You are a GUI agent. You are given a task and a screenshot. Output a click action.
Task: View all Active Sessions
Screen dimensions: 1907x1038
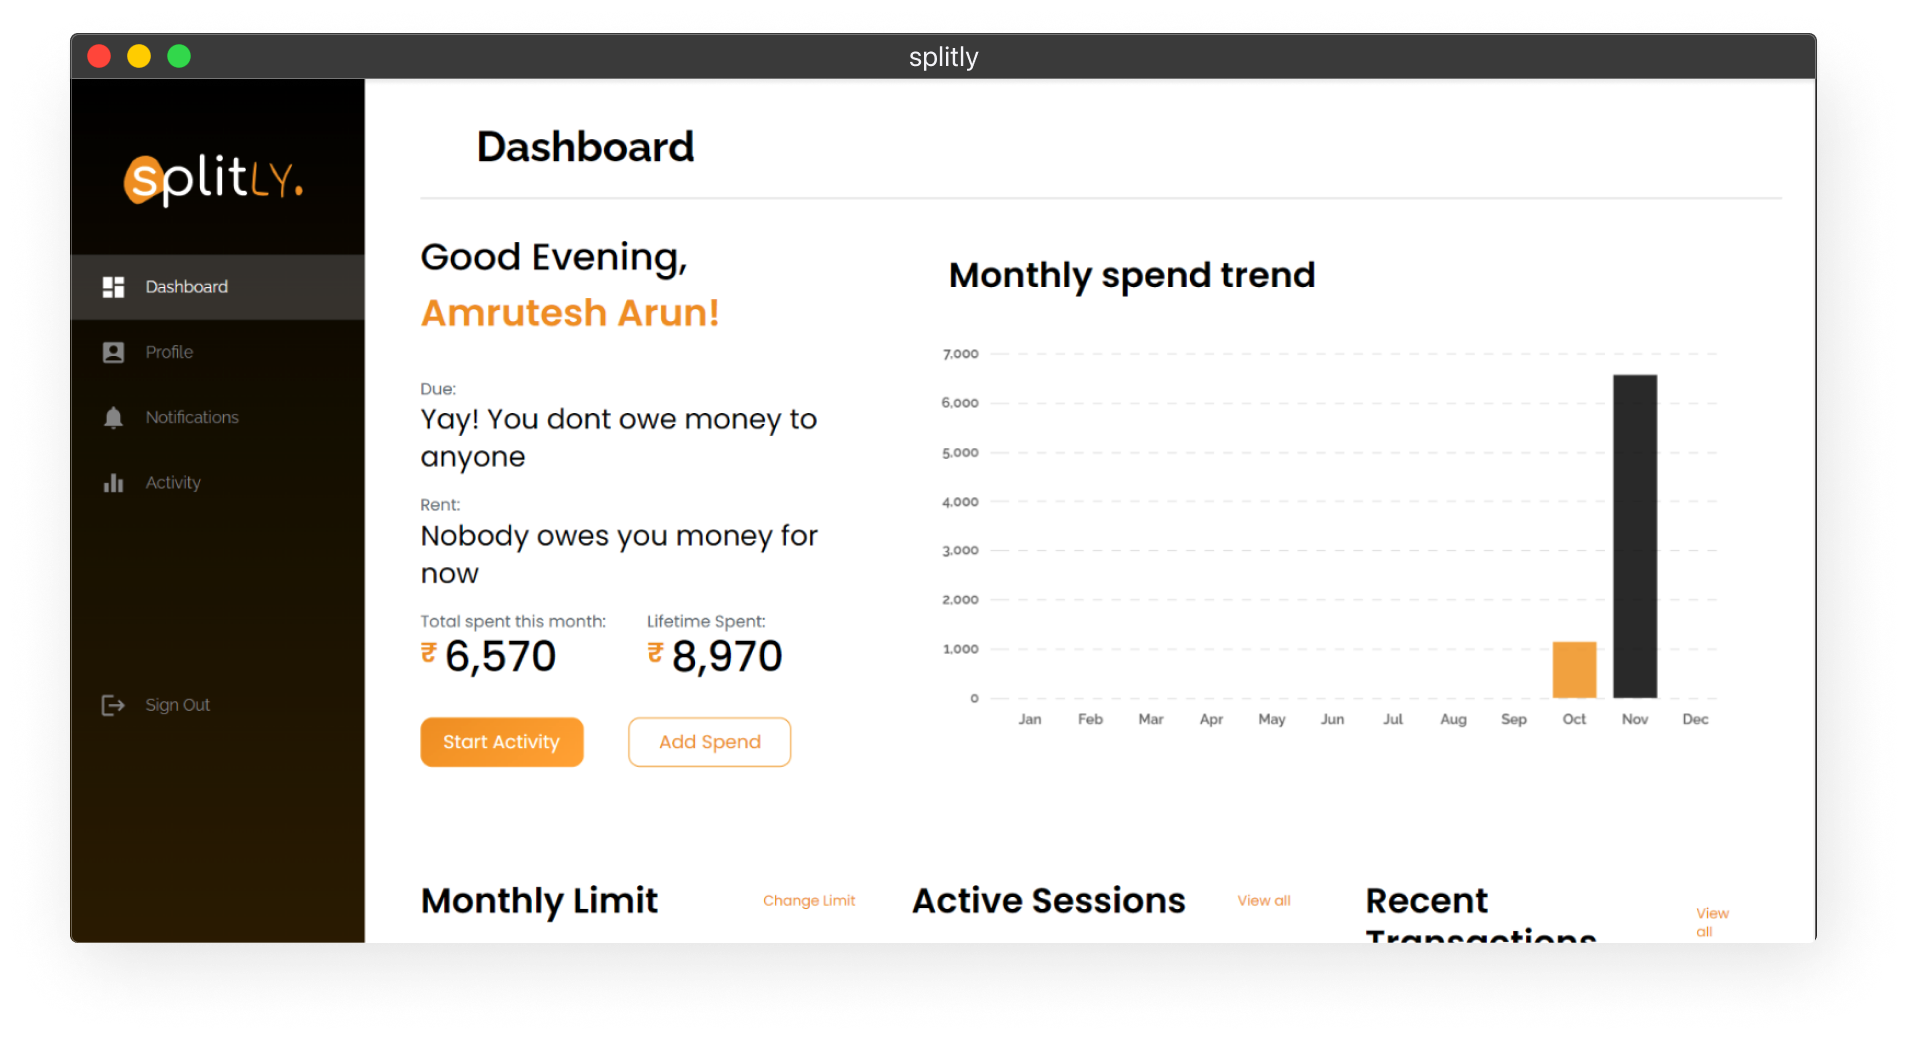point(1264,900)
